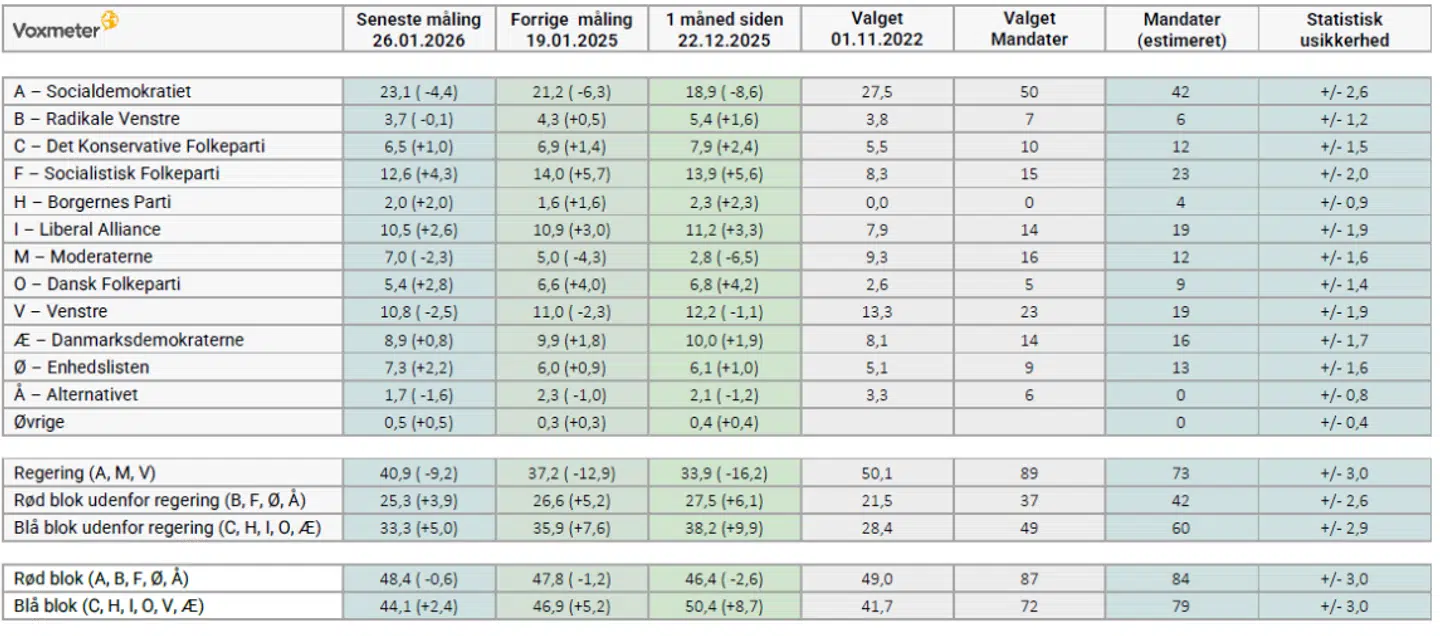This screenshot has width=1440, height=636.
Task: Select the 'Valget 01.11.2022' column header
Action: pyautogui.click(x=877, y=30)
